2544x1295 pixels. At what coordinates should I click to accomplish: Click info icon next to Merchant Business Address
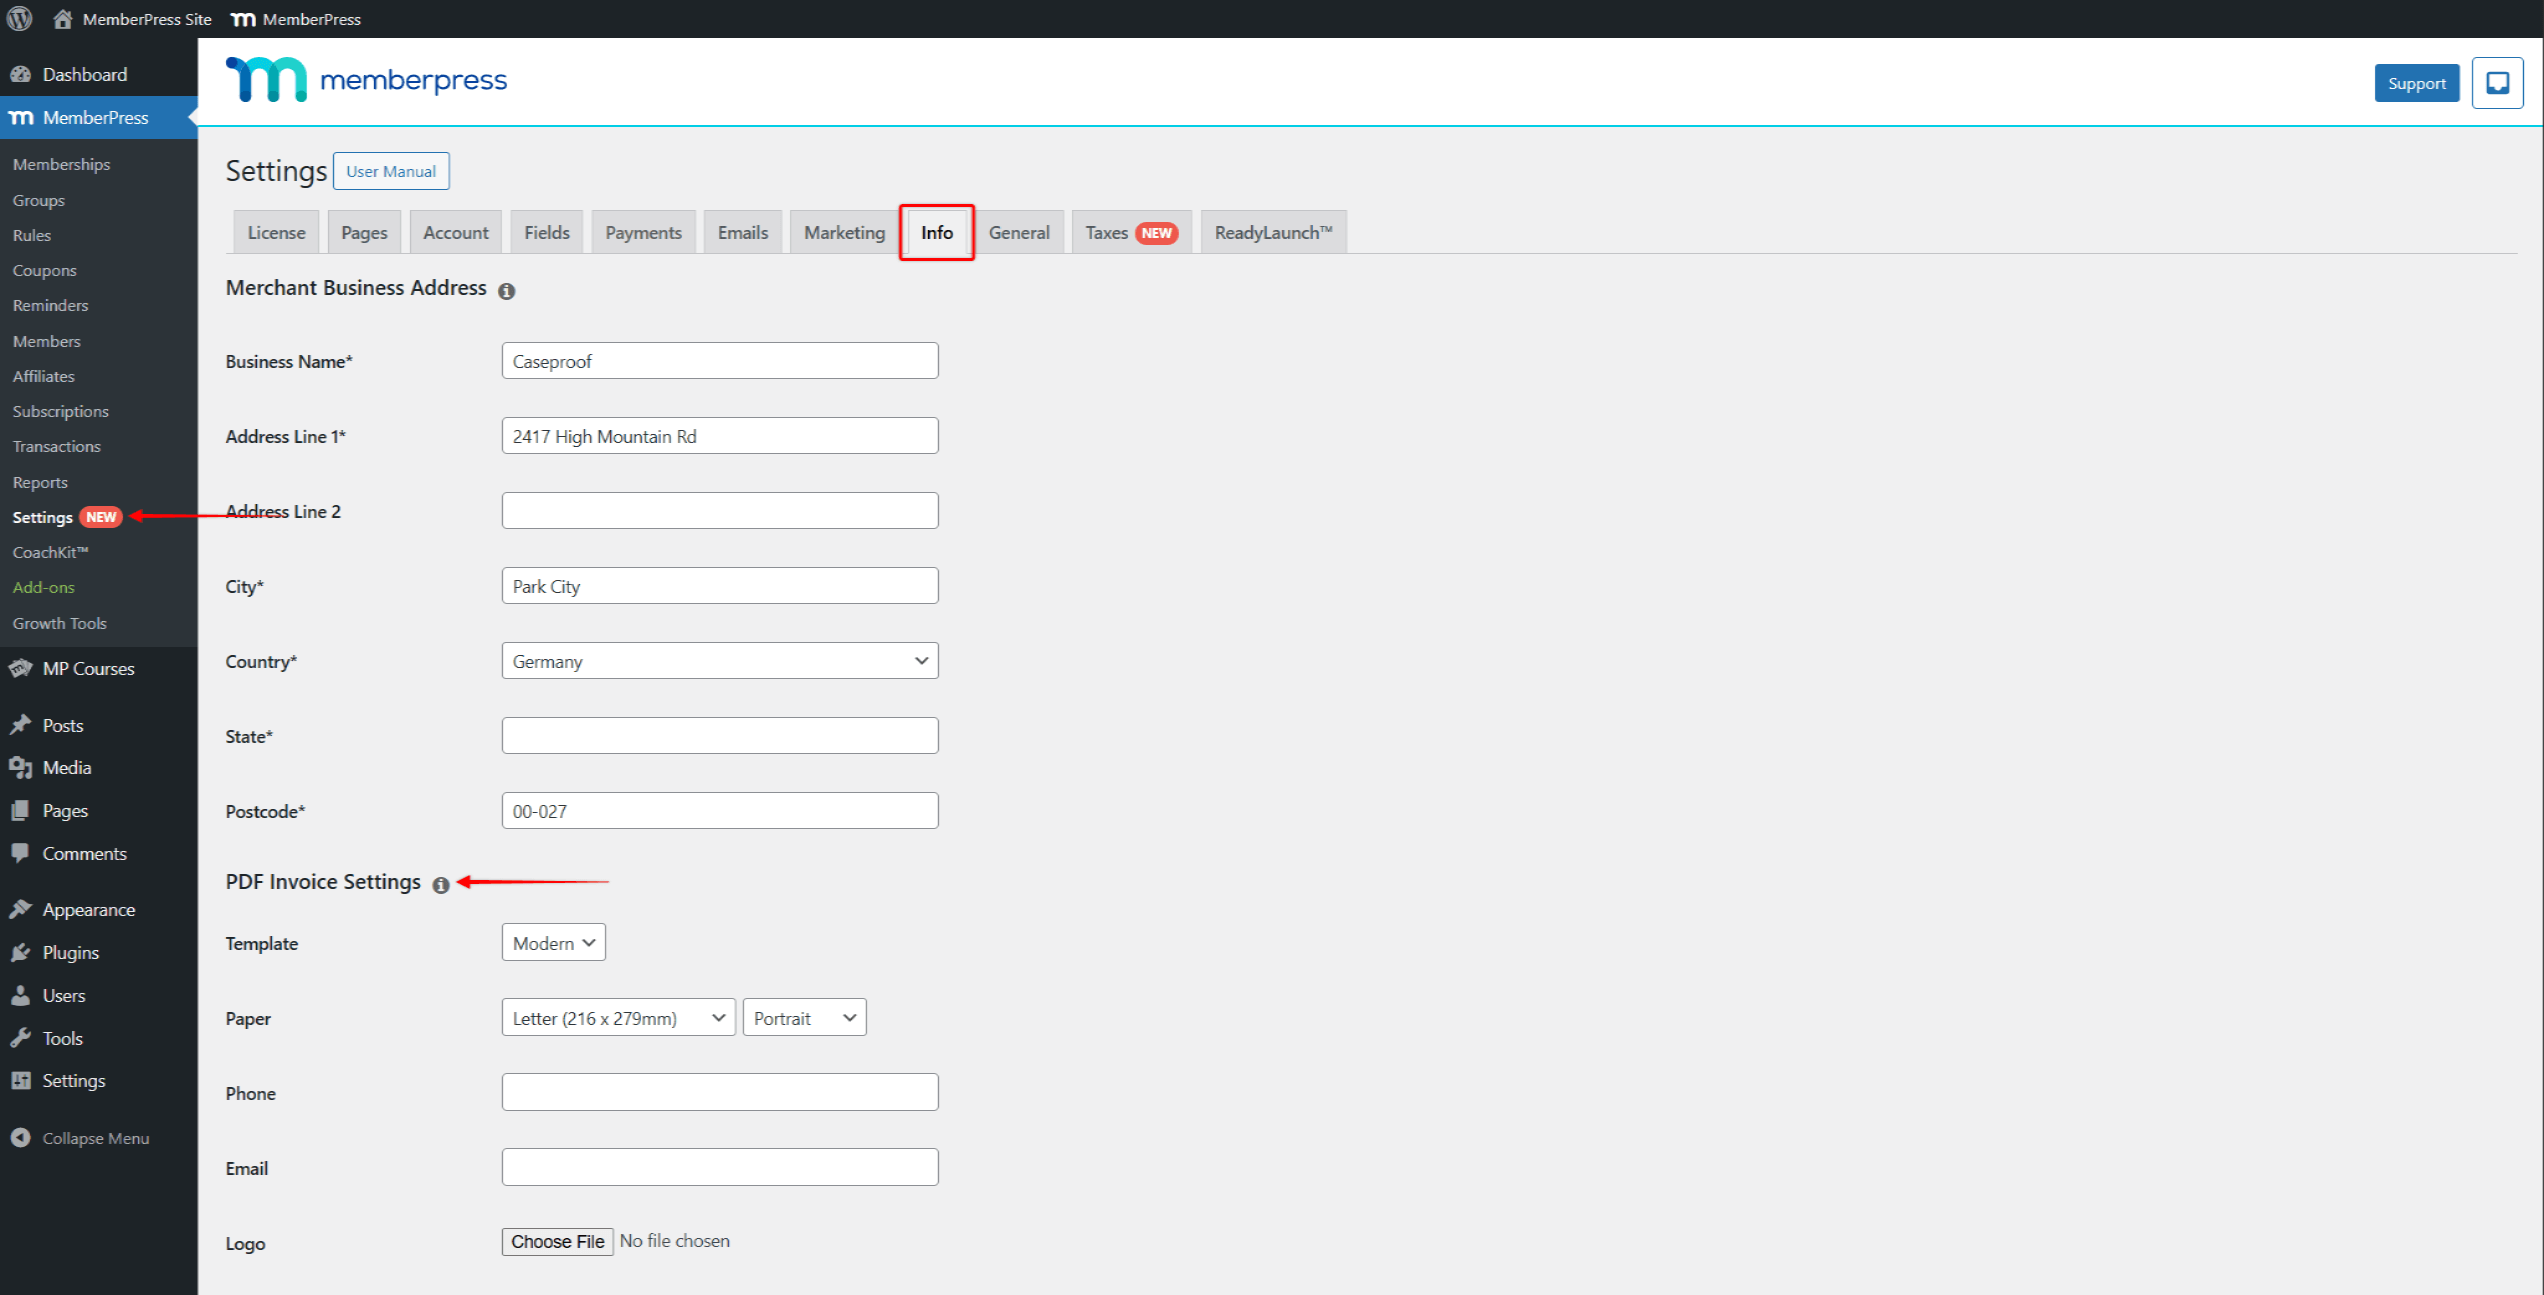click(507, 291)
